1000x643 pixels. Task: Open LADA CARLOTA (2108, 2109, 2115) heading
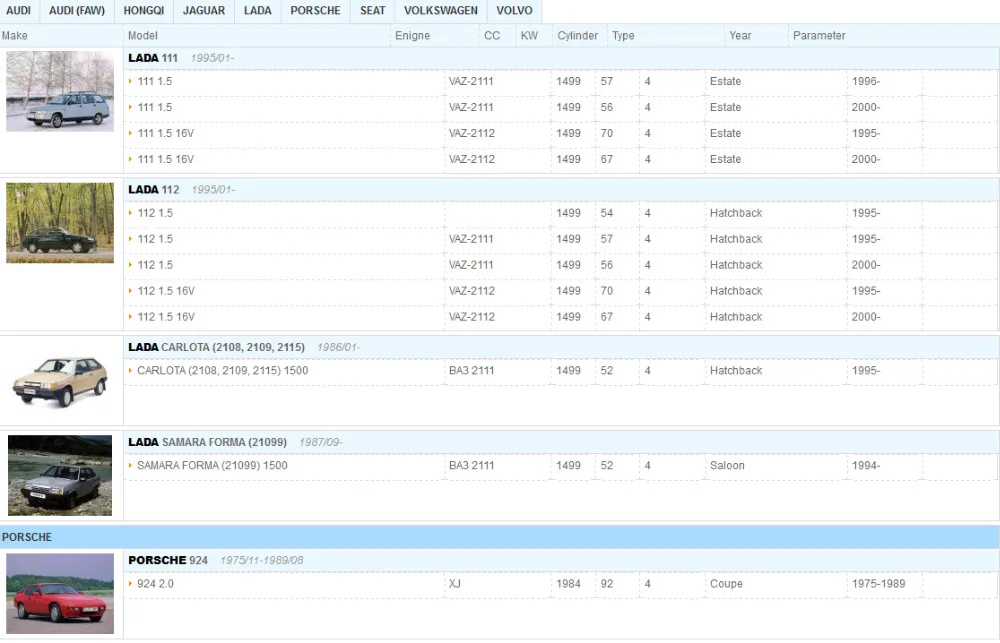click(x=216, y=347)
